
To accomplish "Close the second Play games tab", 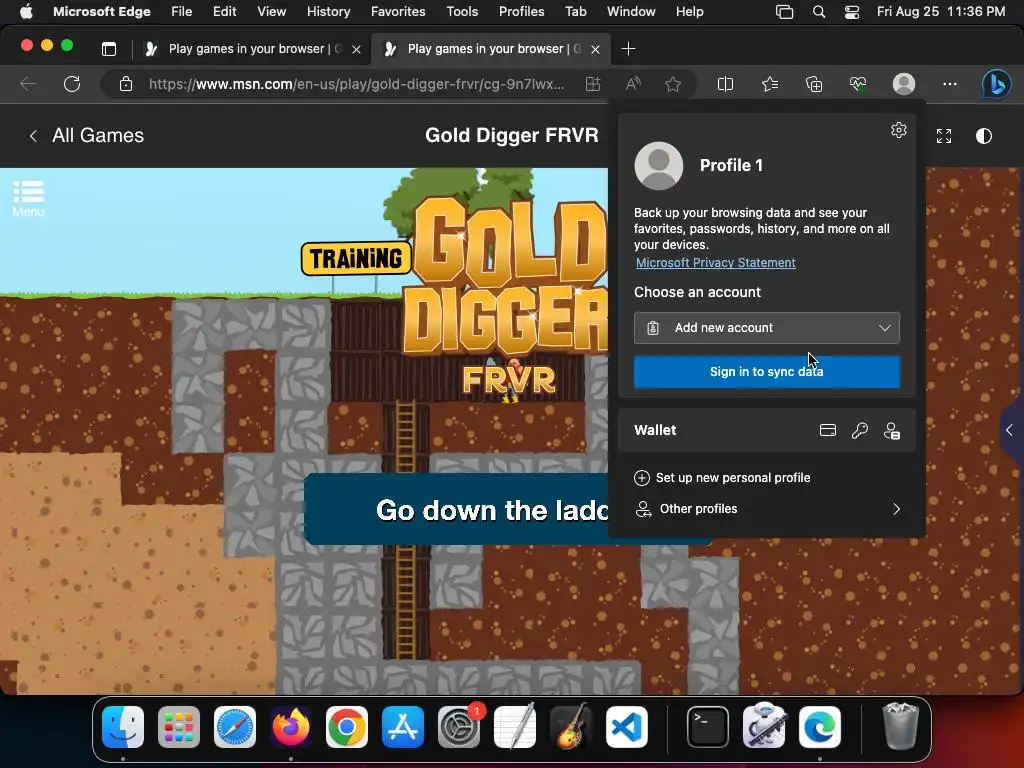I will (x=596, y=50).
